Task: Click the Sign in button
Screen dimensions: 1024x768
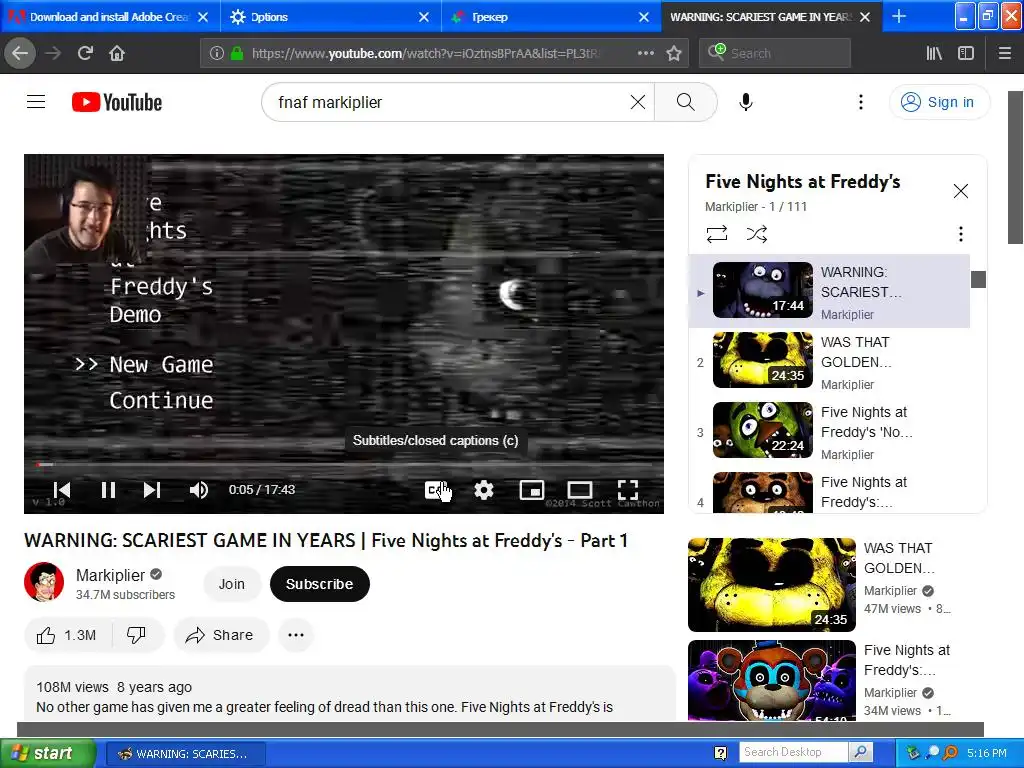Action: (x=939, y=102)
